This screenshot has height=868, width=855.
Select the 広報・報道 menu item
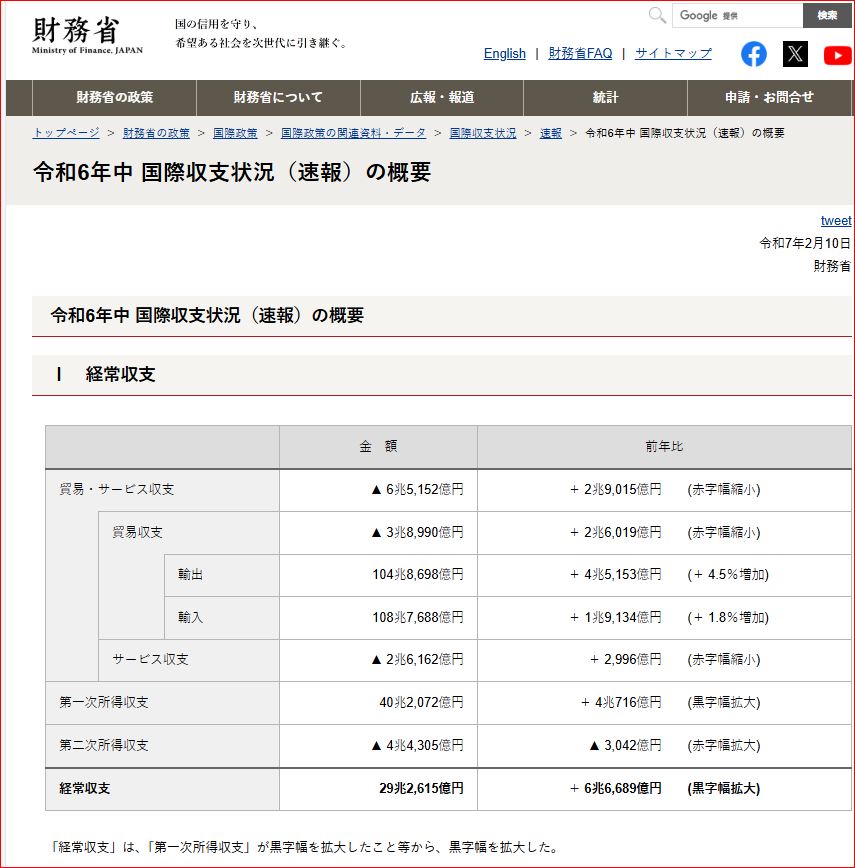pos(442,98)
